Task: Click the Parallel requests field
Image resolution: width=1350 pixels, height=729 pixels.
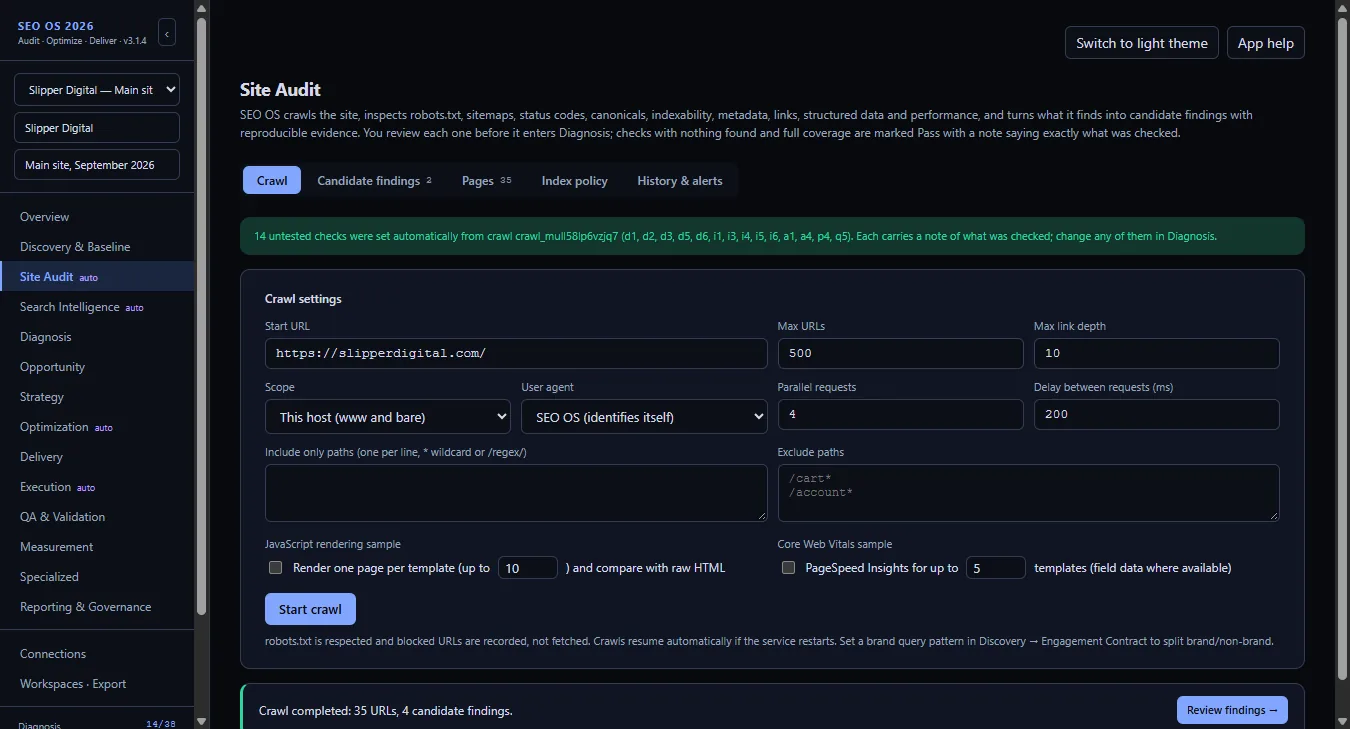Action: [900, 414]
